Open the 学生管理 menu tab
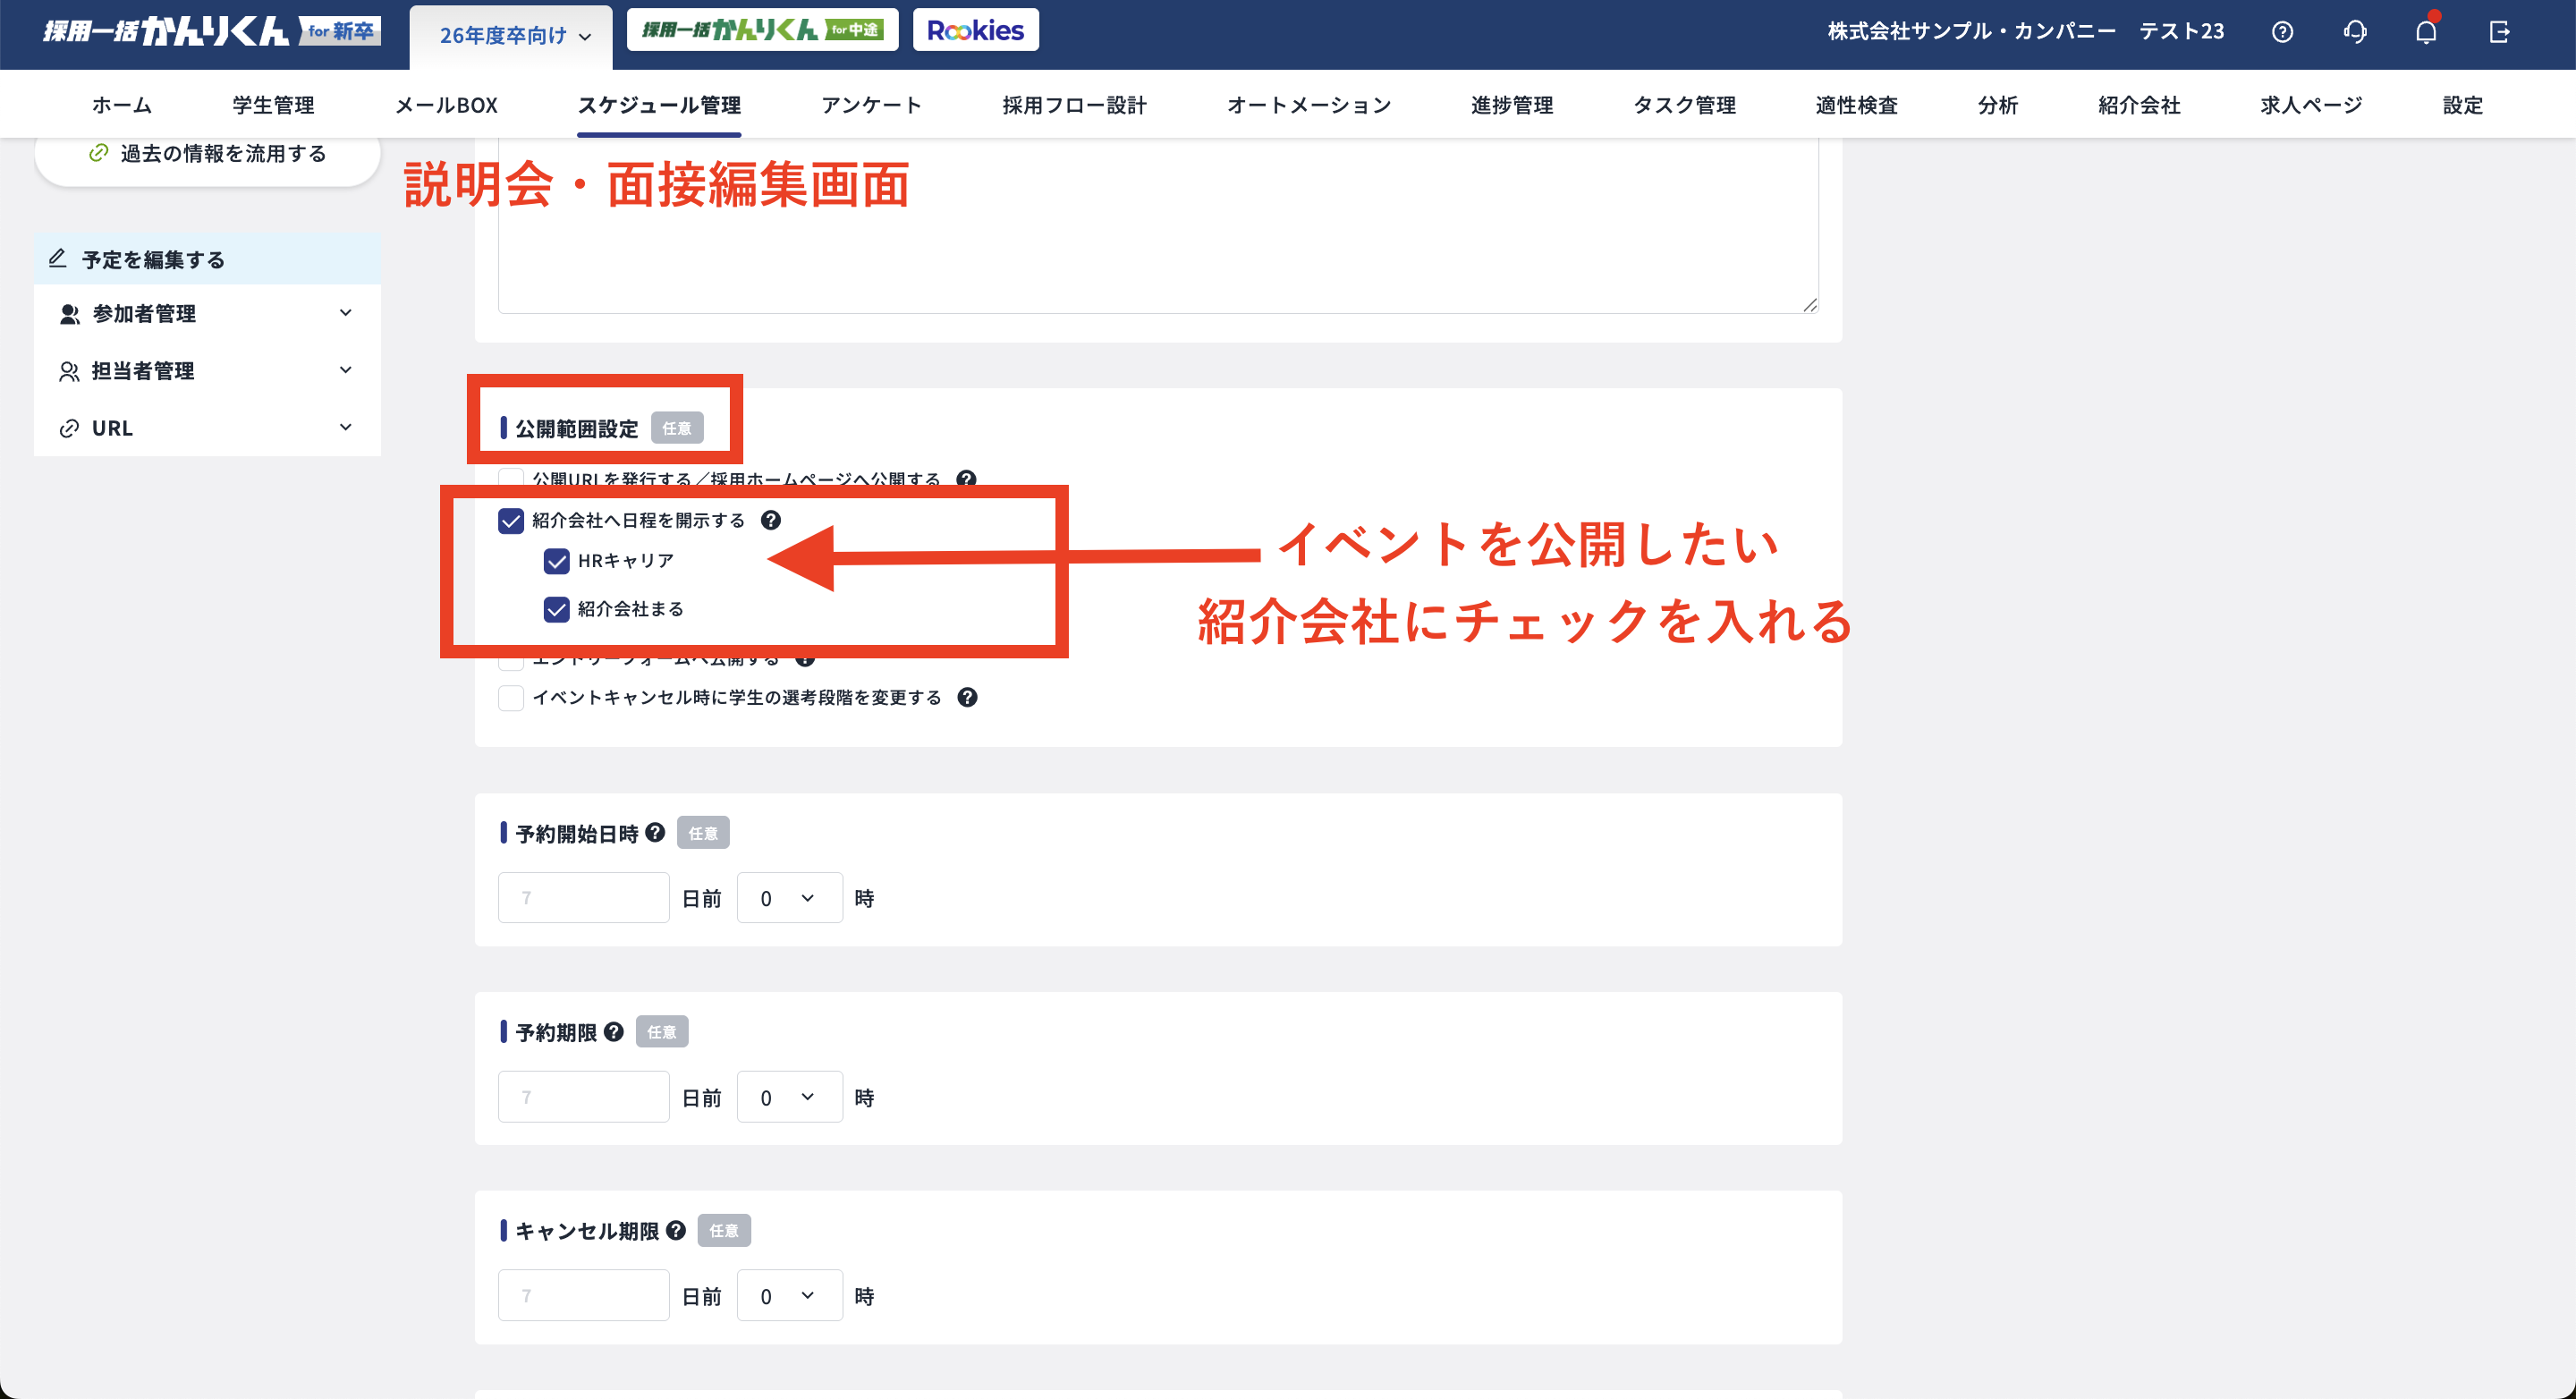2576x1399 pixels. (273, 105)
